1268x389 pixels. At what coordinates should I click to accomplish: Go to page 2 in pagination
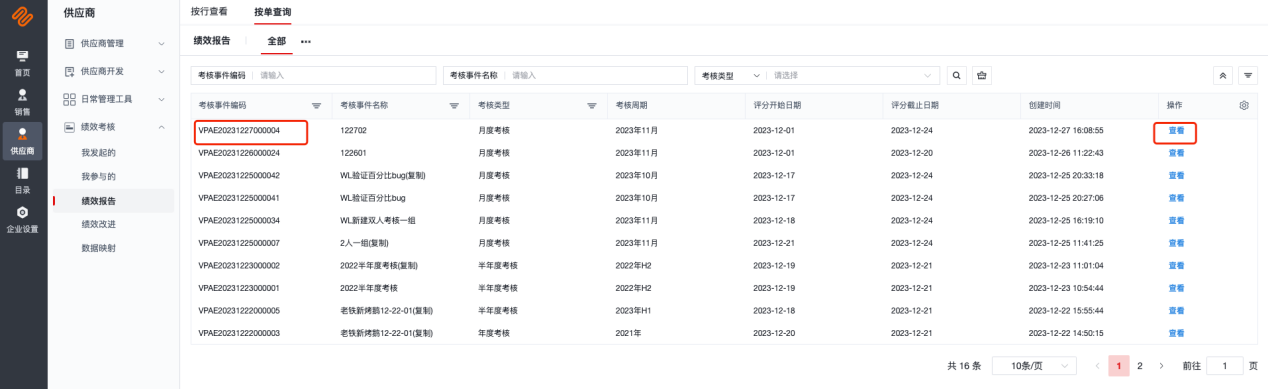(1139, 366)
